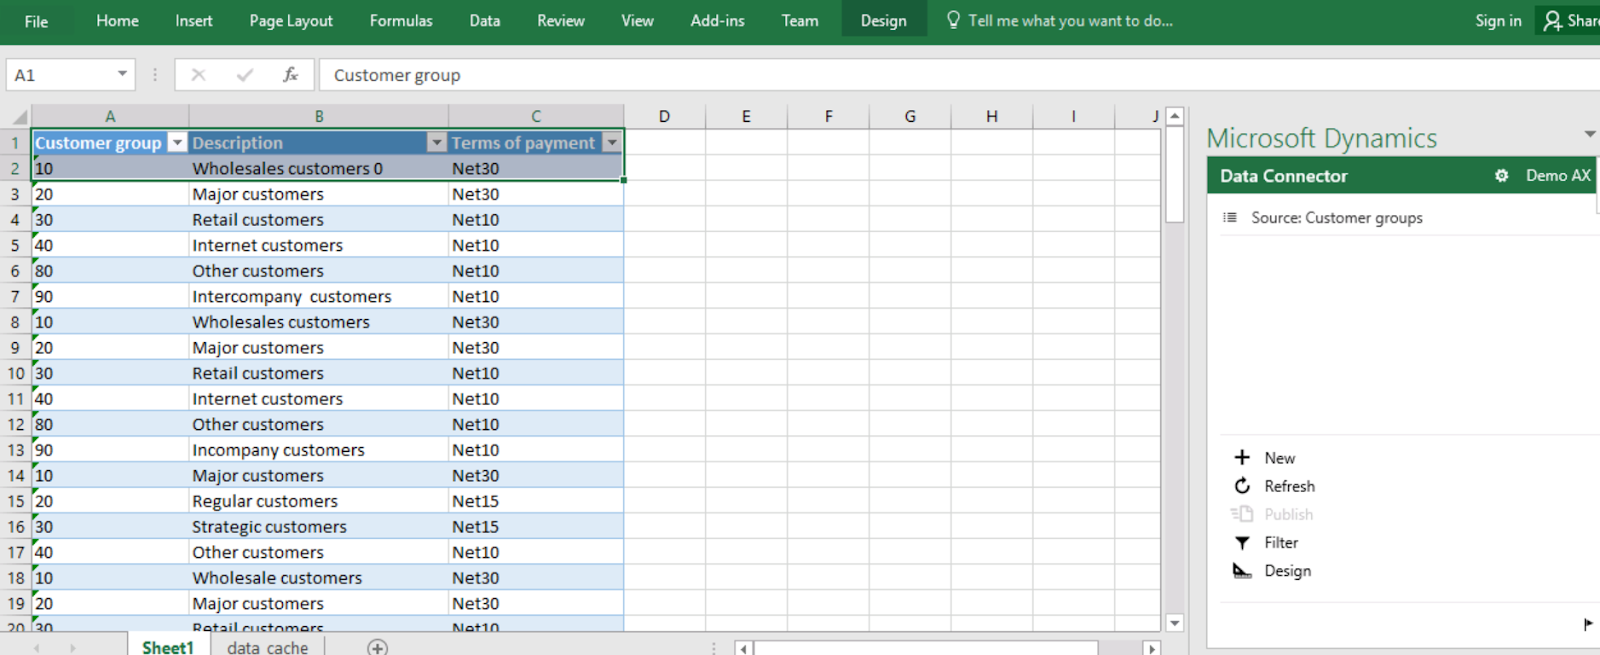Click the Name Box showing A1
Screen dimensions: 1600x655
coord(60,75)
